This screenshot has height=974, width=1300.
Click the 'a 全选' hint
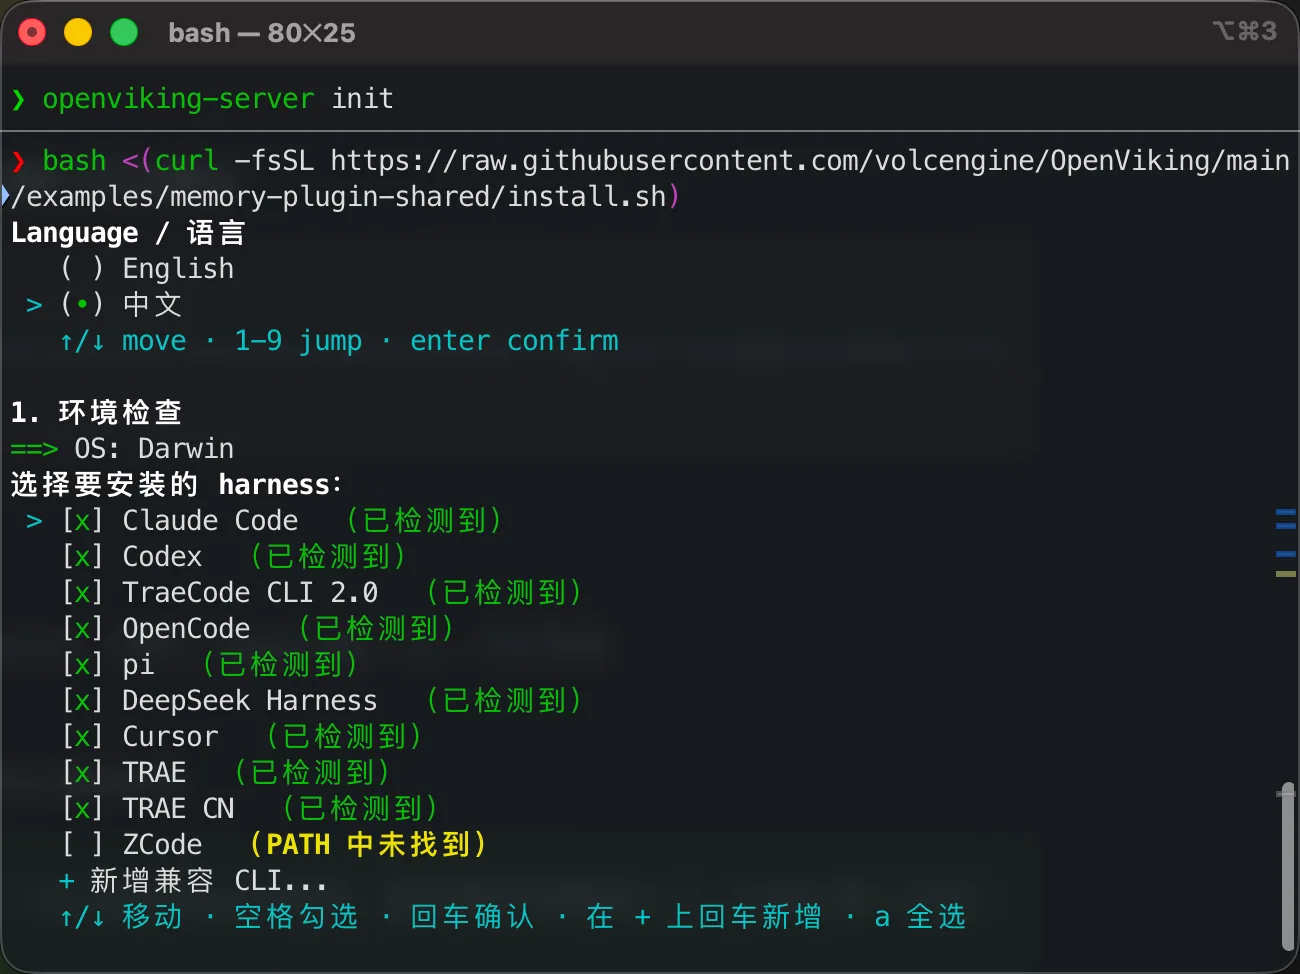coord(920,917)
